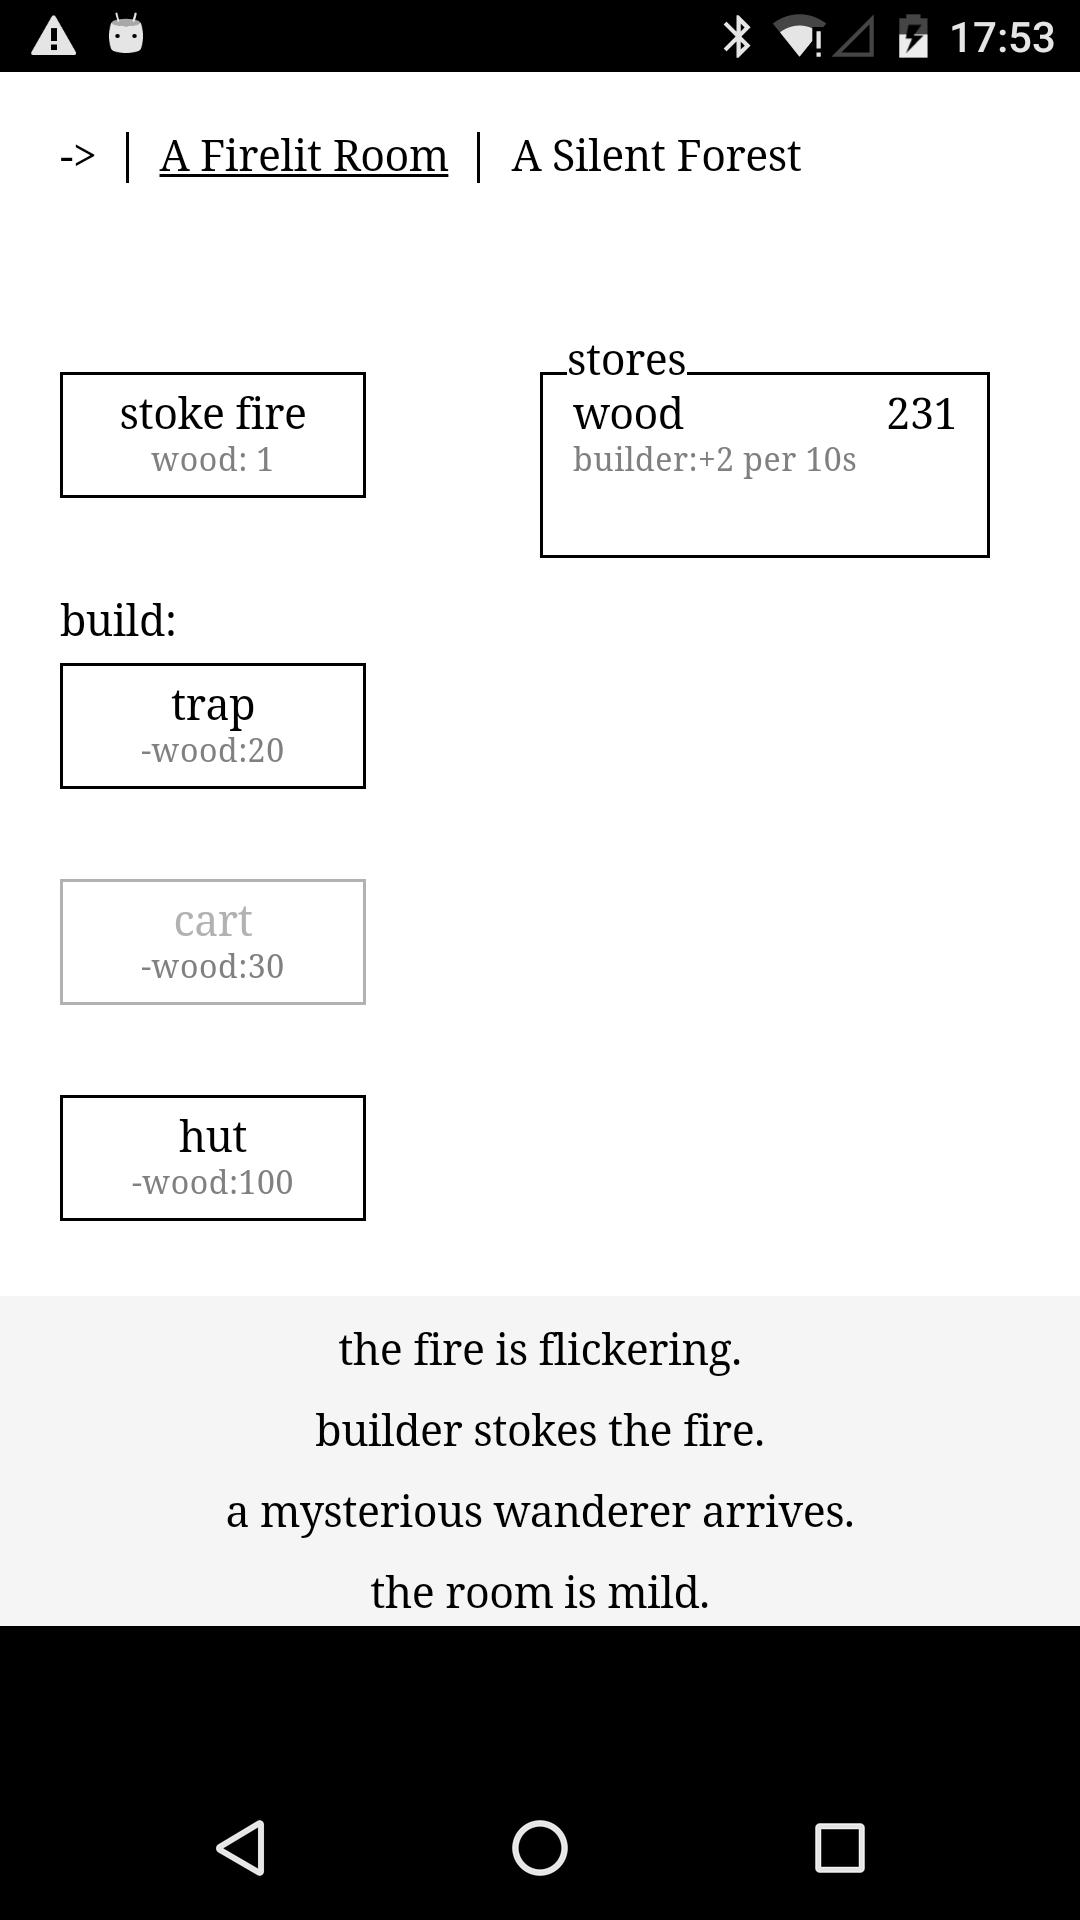
Task: Click the disabled cart build button
Action: coord(213,941)
